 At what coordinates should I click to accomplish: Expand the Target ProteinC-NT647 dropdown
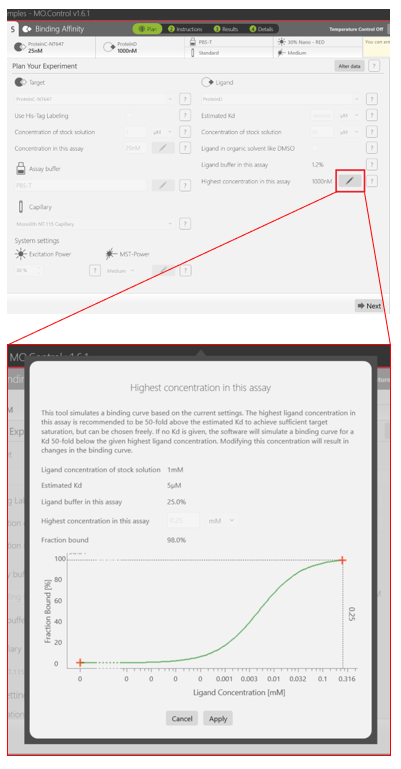(94, 99)
